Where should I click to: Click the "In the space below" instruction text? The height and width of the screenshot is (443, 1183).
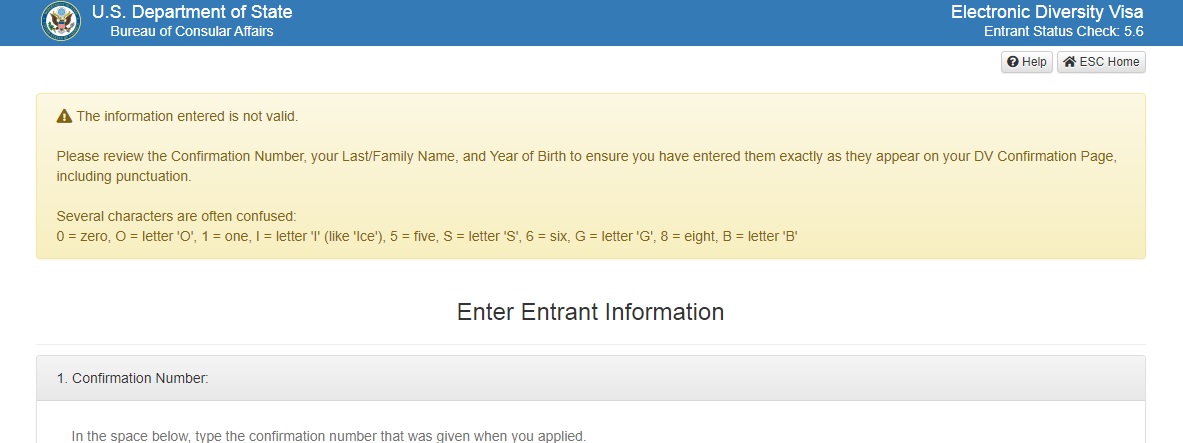pos(328,436)
